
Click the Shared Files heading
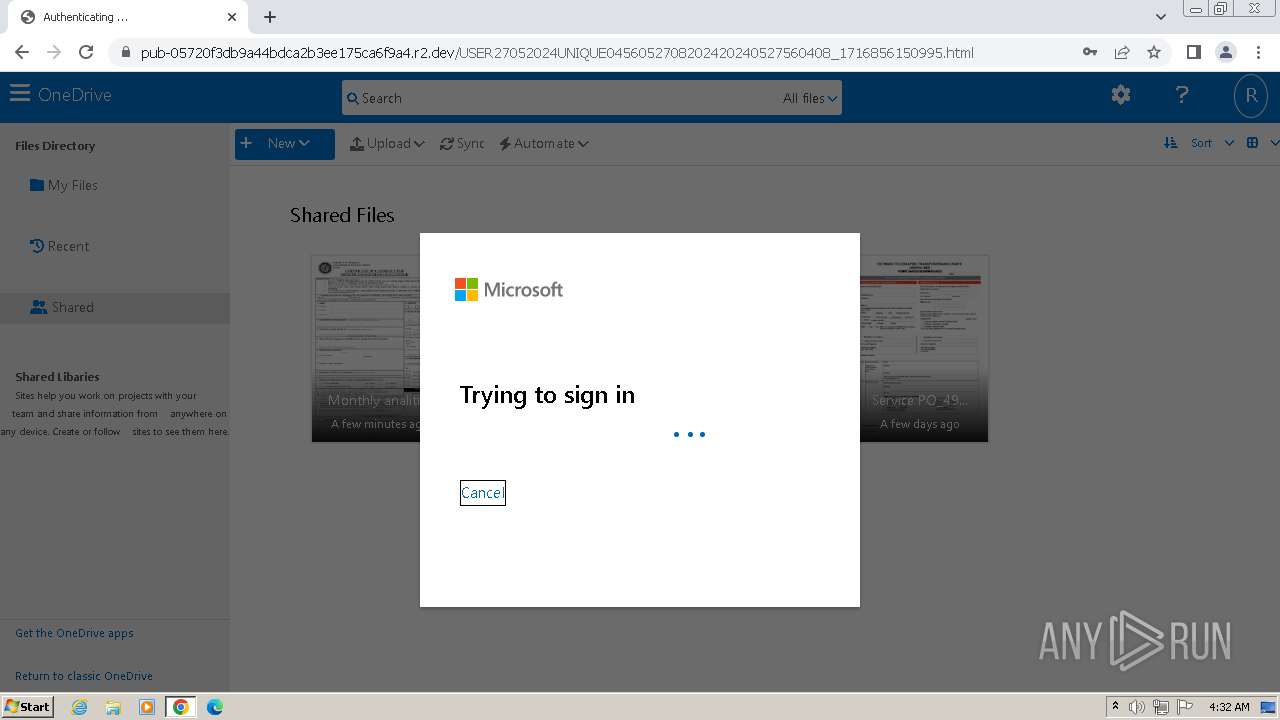coord(342,215)
